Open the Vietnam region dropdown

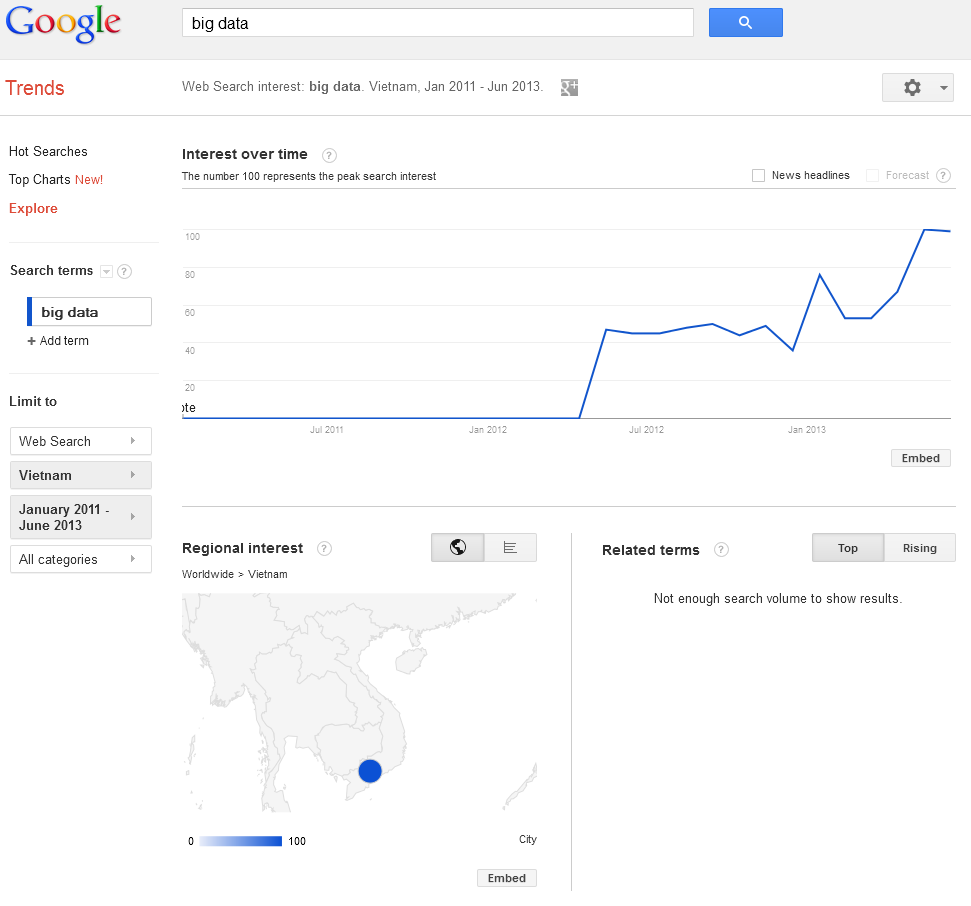point(80,475)
